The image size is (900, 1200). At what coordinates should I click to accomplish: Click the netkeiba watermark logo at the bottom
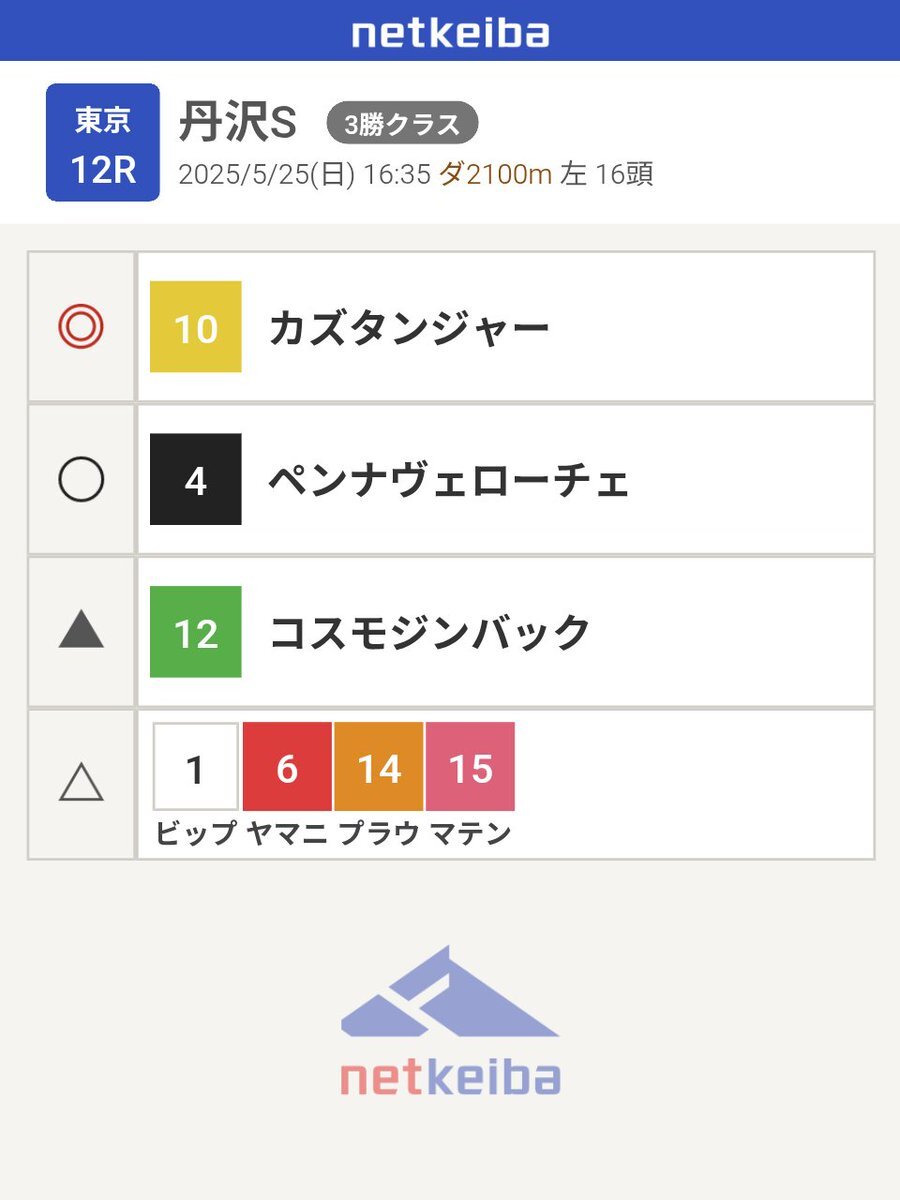[x=450, y=1020]
